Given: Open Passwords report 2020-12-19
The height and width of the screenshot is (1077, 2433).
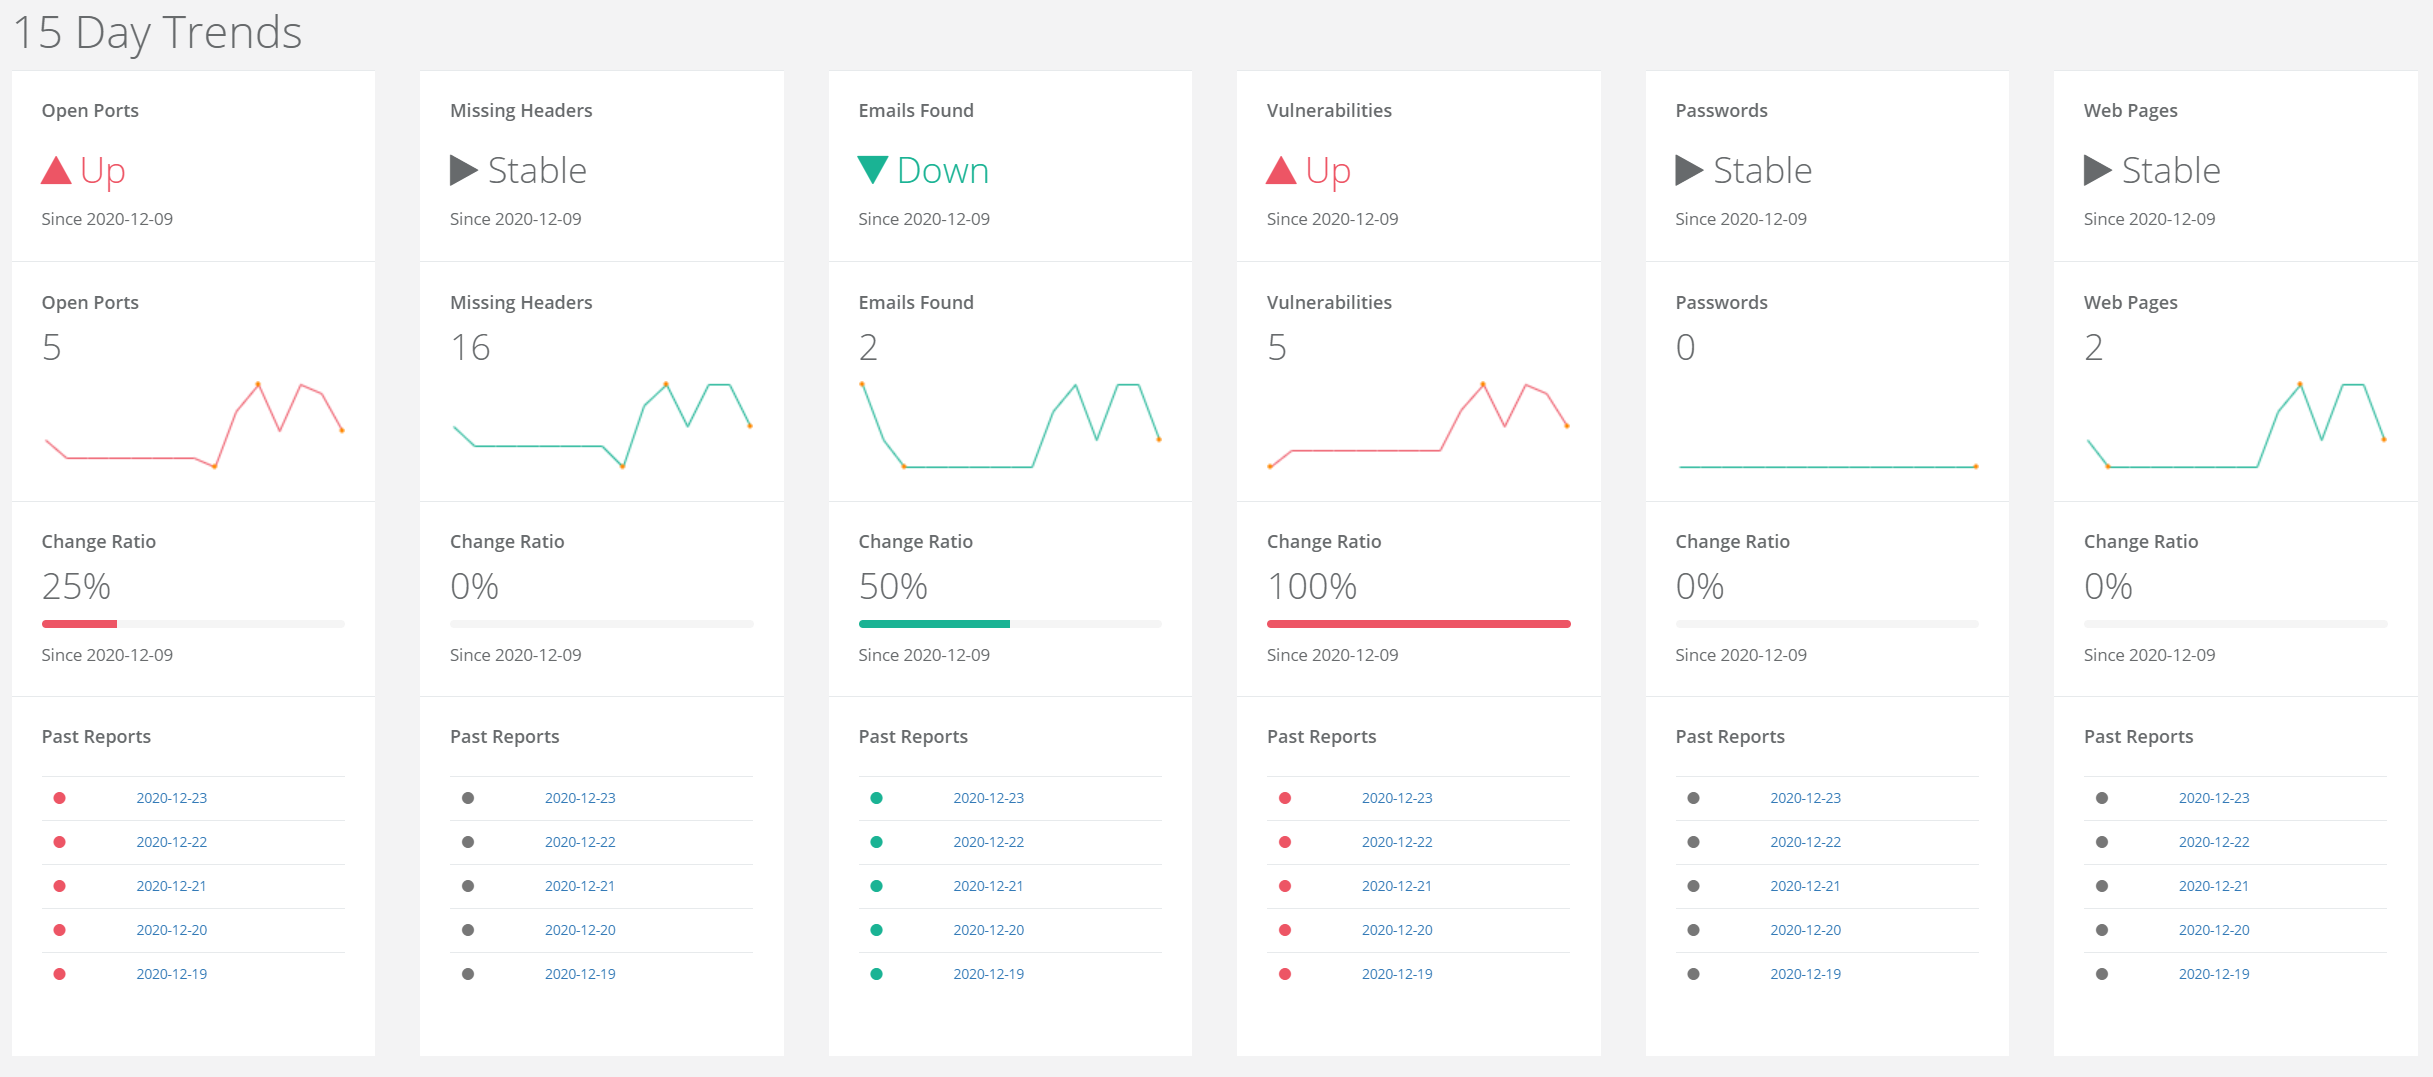Looking at the screenshot, I should coord(1806,974).
